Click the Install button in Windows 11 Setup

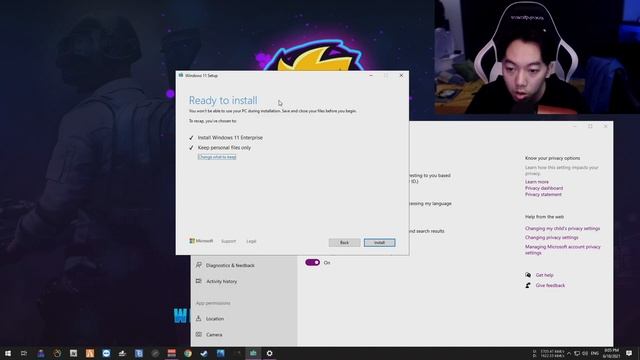coord(380,242)
